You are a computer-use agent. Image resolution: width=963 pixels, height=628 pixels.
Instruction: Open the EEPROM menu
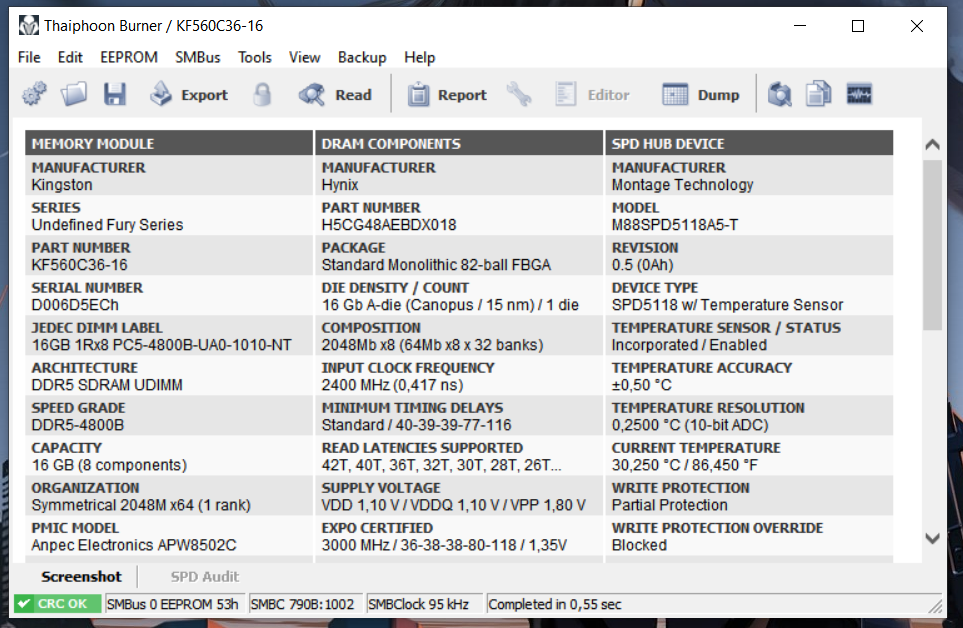[x=129, y=57]
